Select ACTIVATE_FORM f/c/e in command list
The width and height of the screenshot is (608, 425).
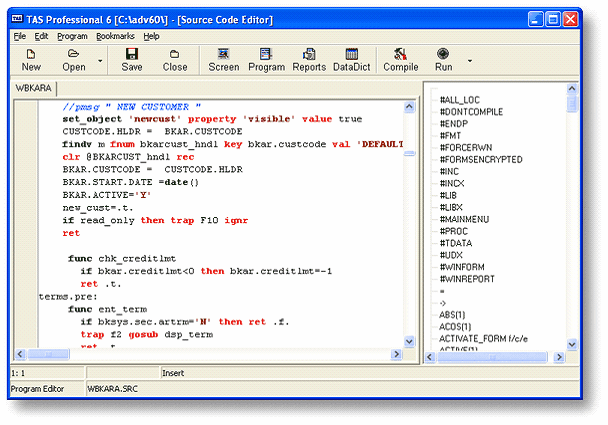click(x=483, y=339)
